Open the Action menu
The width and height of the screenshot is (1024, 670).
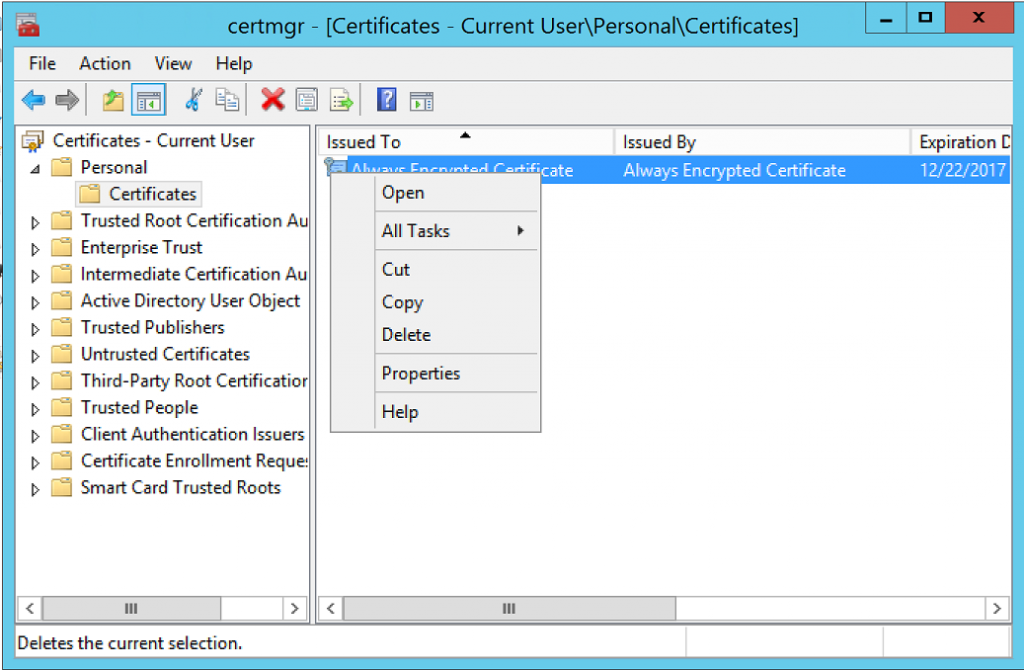pyautogui.click(x=105, y=63)
